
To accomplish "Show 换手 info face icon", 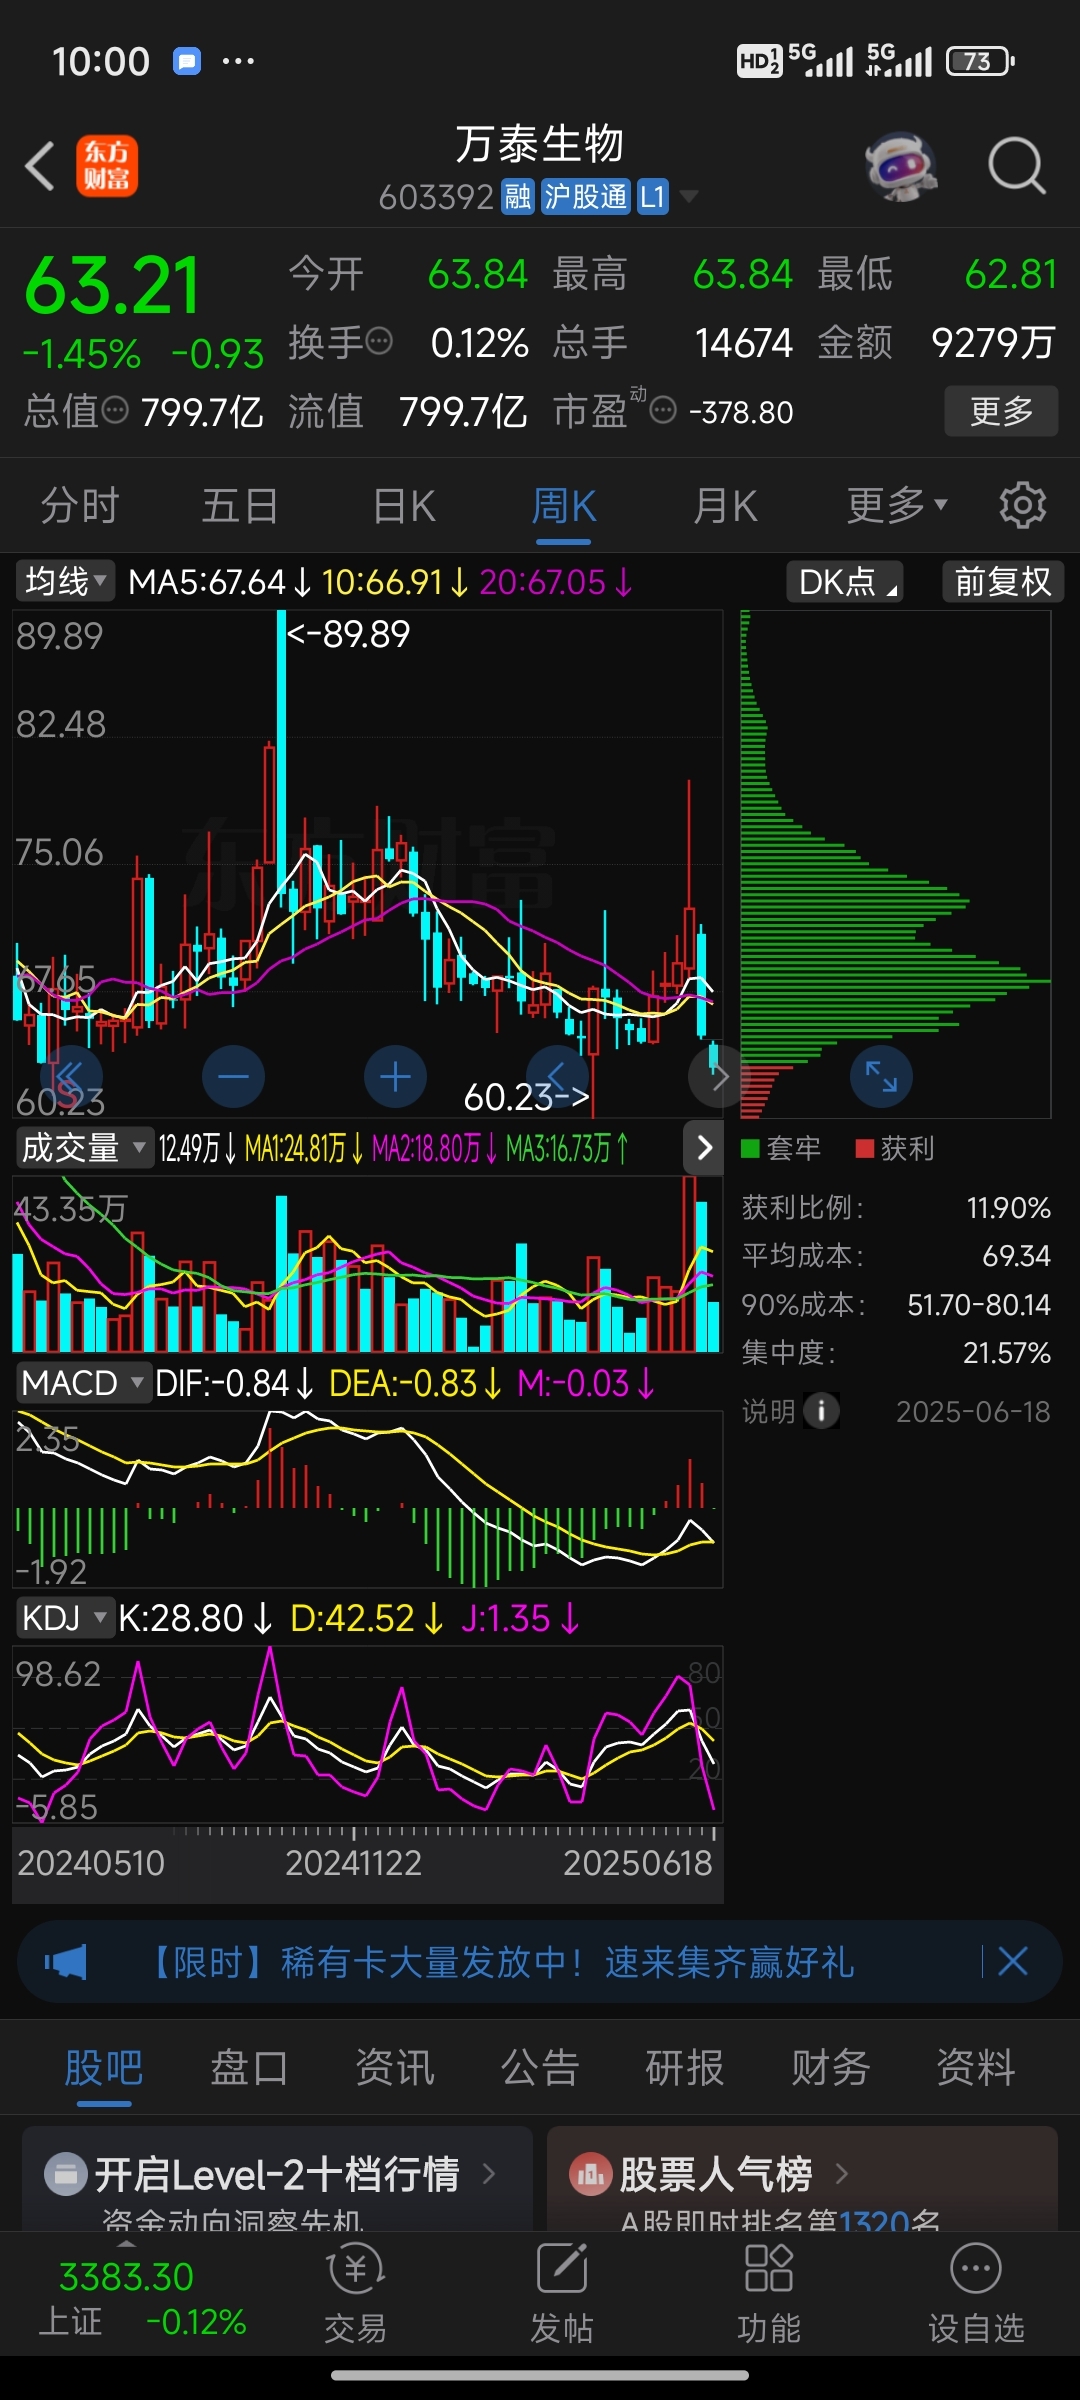I will (379, 341).
